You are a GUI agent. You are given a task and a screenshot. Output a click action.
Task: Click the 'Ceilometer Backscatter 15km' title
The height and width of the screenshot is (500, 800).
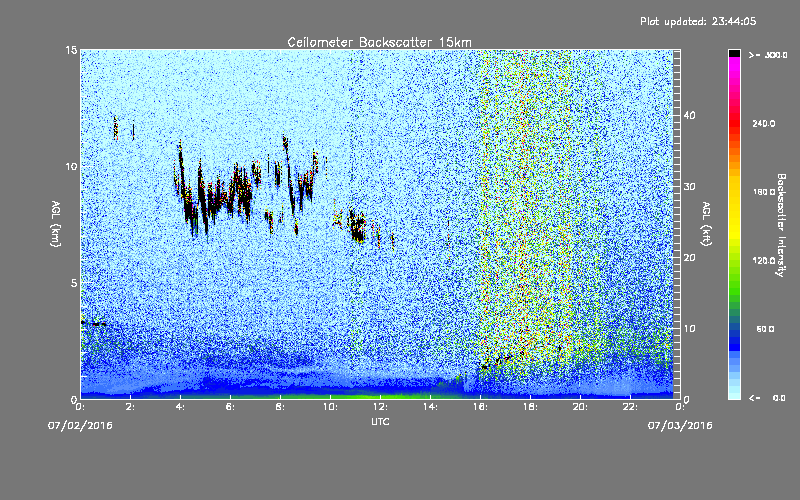(379, 42)
